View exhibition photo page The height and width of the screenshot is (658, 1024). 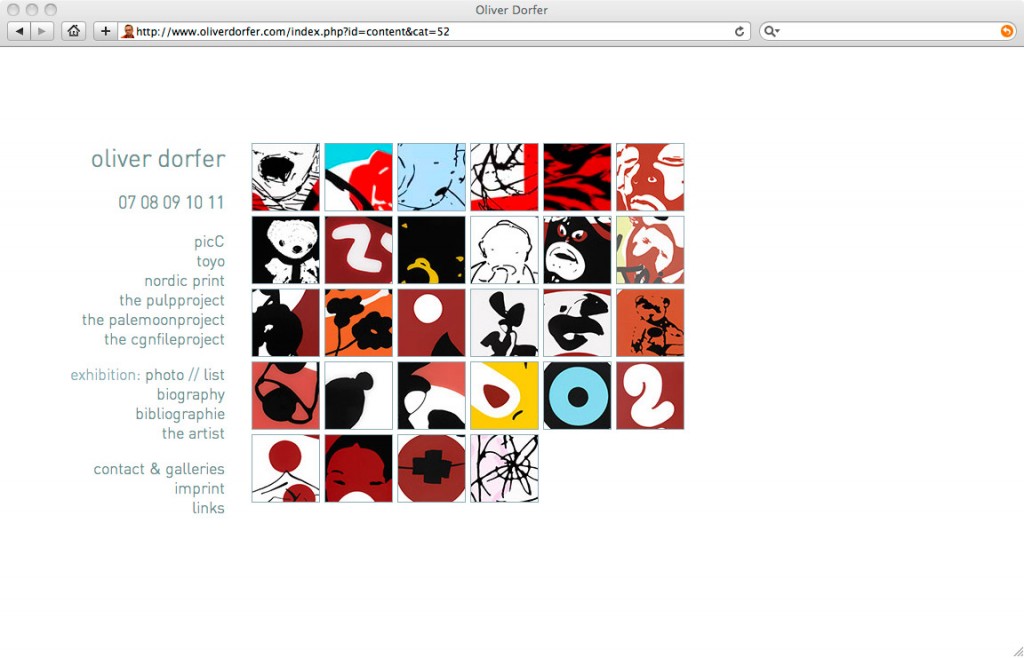[165, 375]
